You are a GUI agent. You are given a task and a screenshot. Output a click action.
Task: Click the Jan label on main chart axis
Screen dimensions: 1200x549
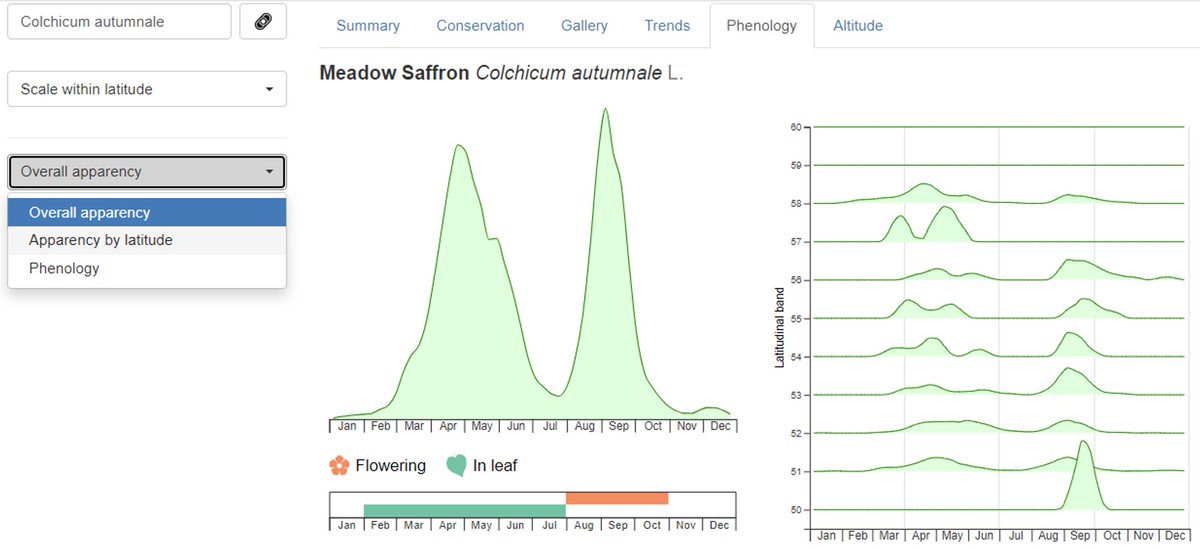tap(347, 425)
